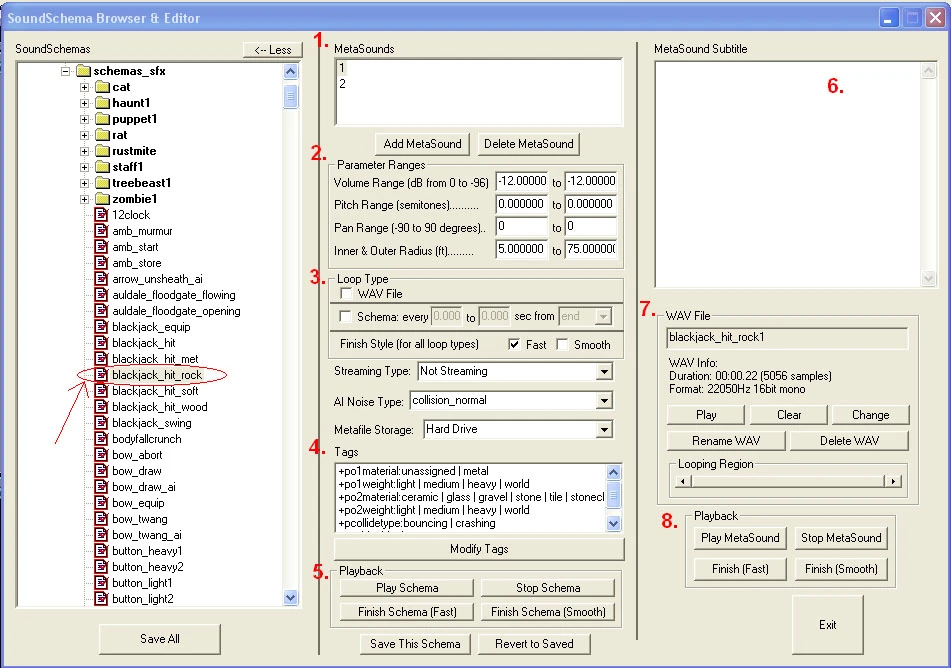The image size is (951, 668).
Task: Click the Change WAV button
Action: [870, 414]
